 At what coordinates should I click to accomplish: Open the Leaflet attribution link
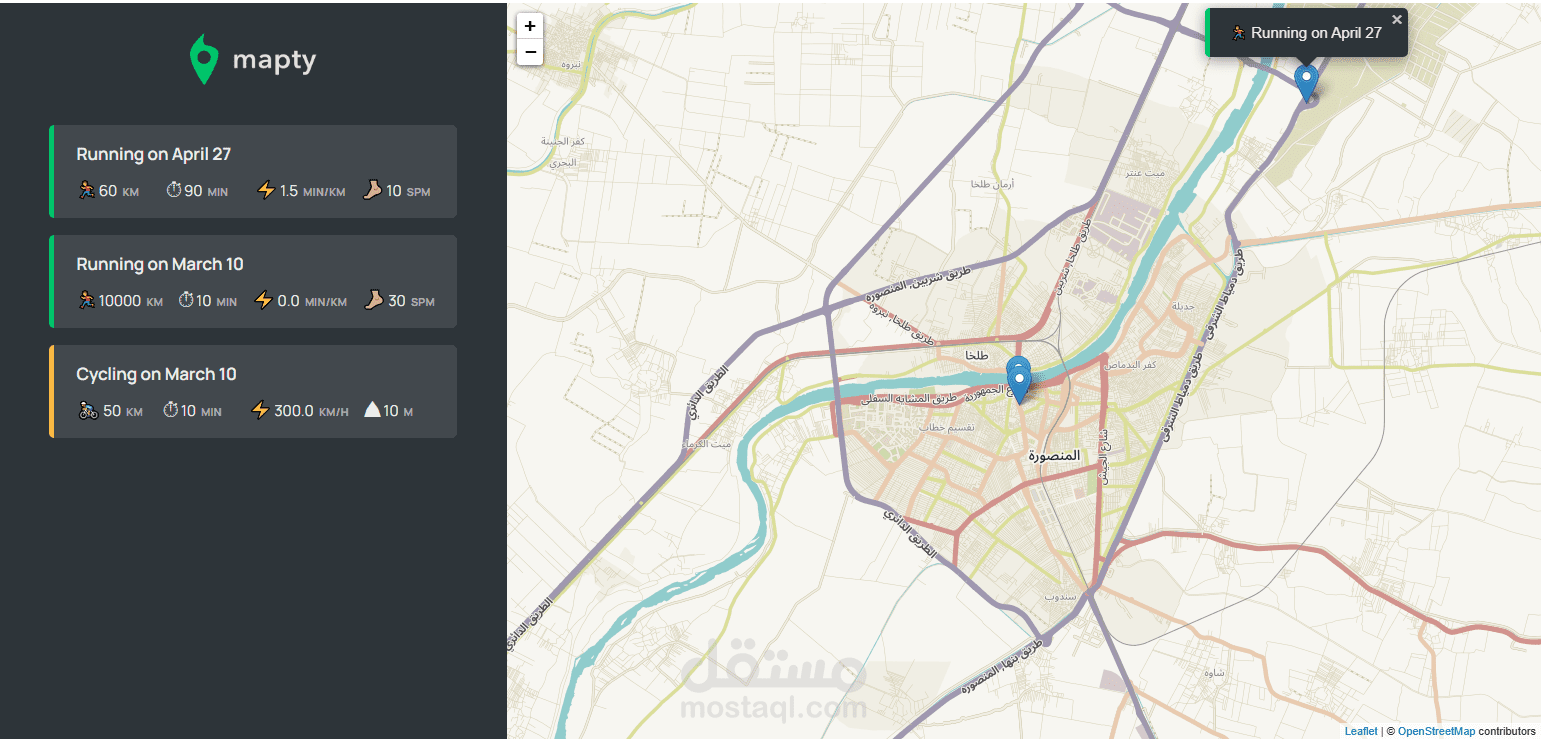pos(1360,731)
